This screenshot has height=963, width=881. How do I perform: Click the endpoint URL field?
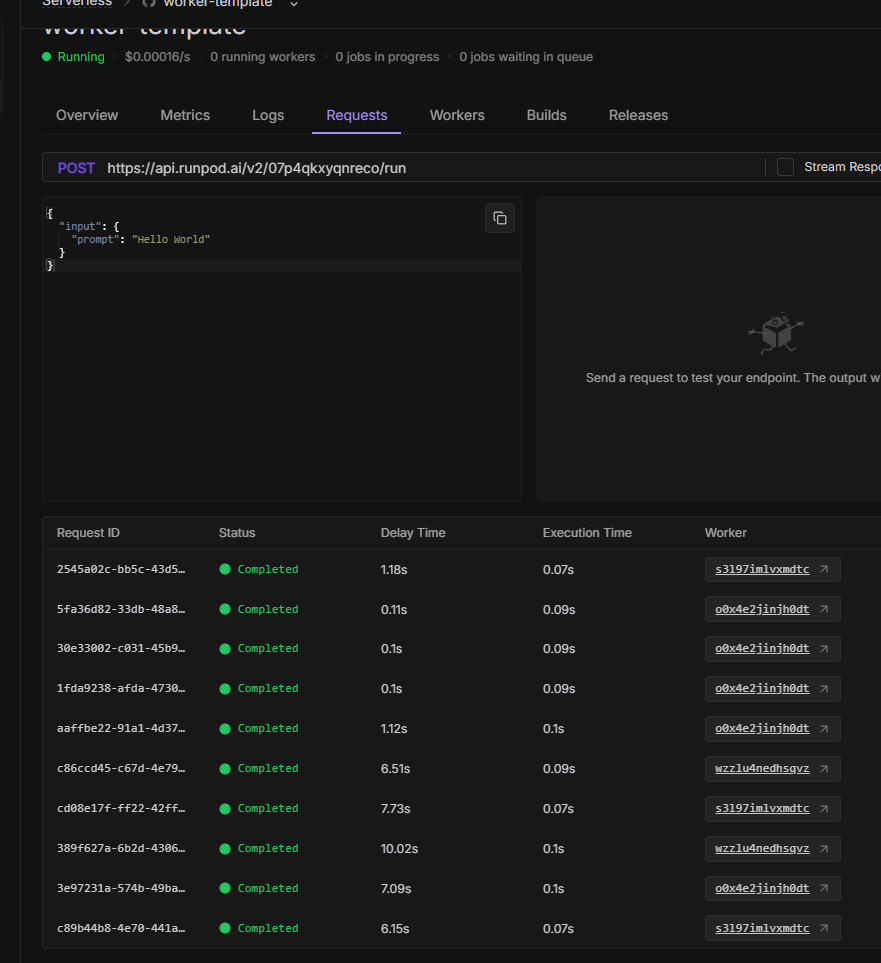tap(256, 168)
